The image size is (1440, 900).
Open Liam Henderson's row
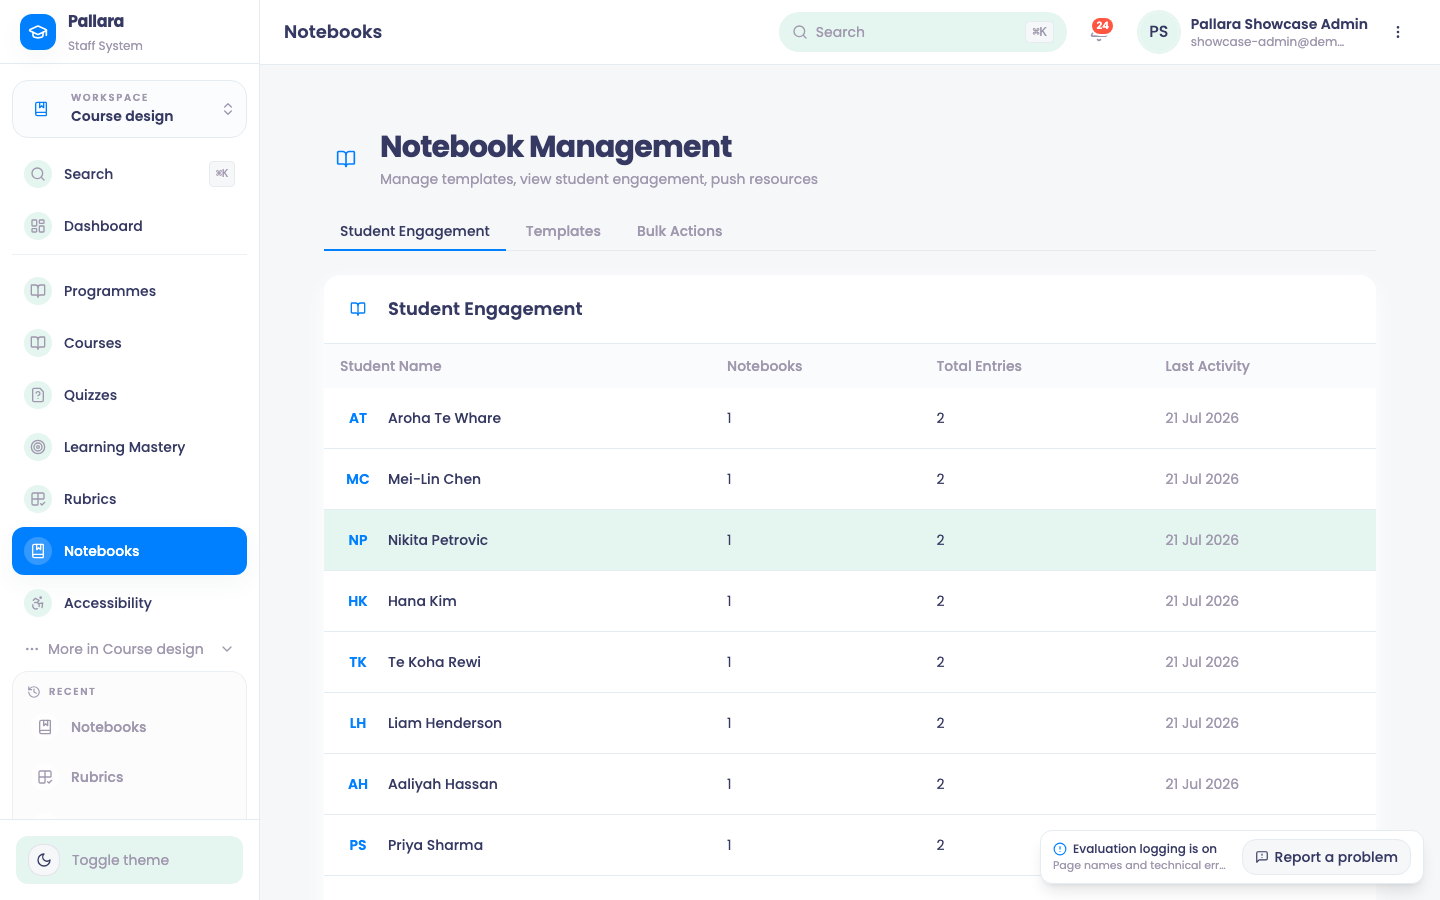click(x=850, y=723)
